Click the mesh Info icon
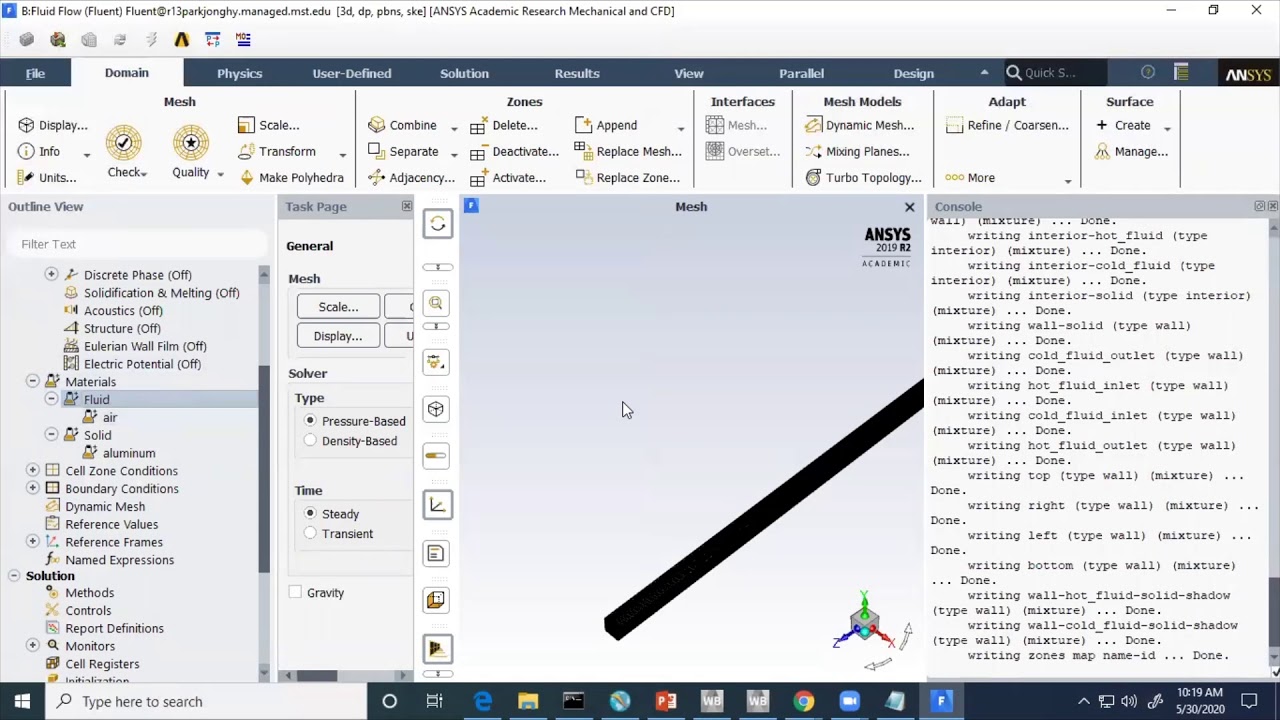Screen dimensions: 1280x720 [26, 151]
